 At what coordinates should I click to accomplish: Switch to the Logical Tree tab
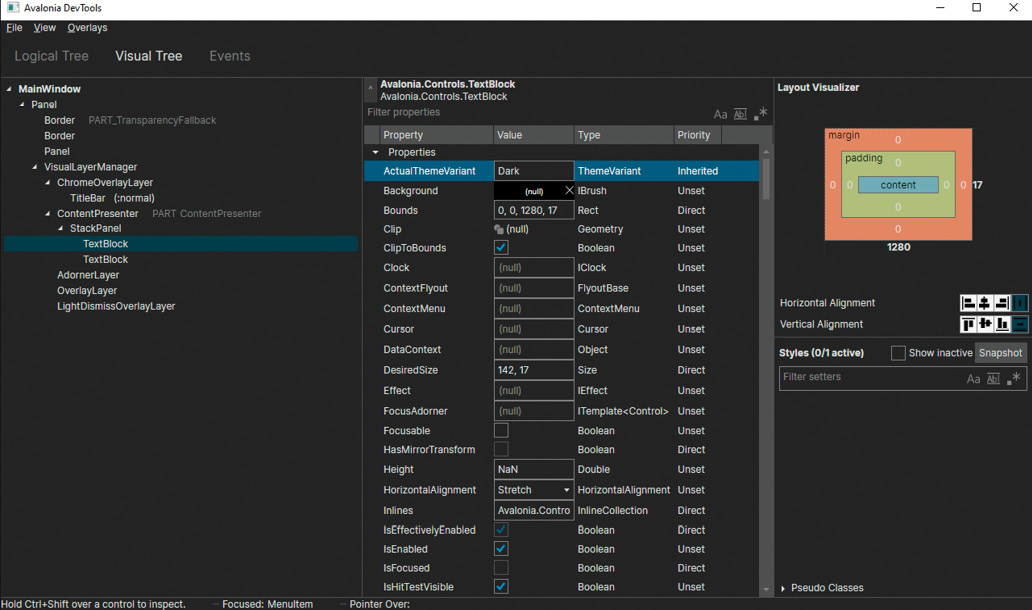(51, 57)
